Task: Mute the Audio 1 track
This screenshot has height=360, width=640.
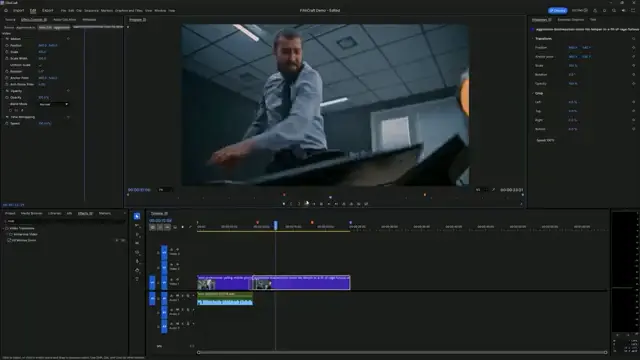Action: pos(177,296)
